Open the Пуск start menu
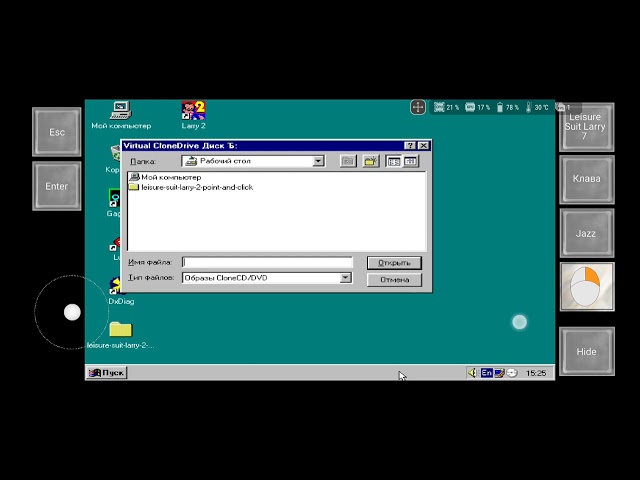Viewport: 640px width, 480px height. (107, 373)
